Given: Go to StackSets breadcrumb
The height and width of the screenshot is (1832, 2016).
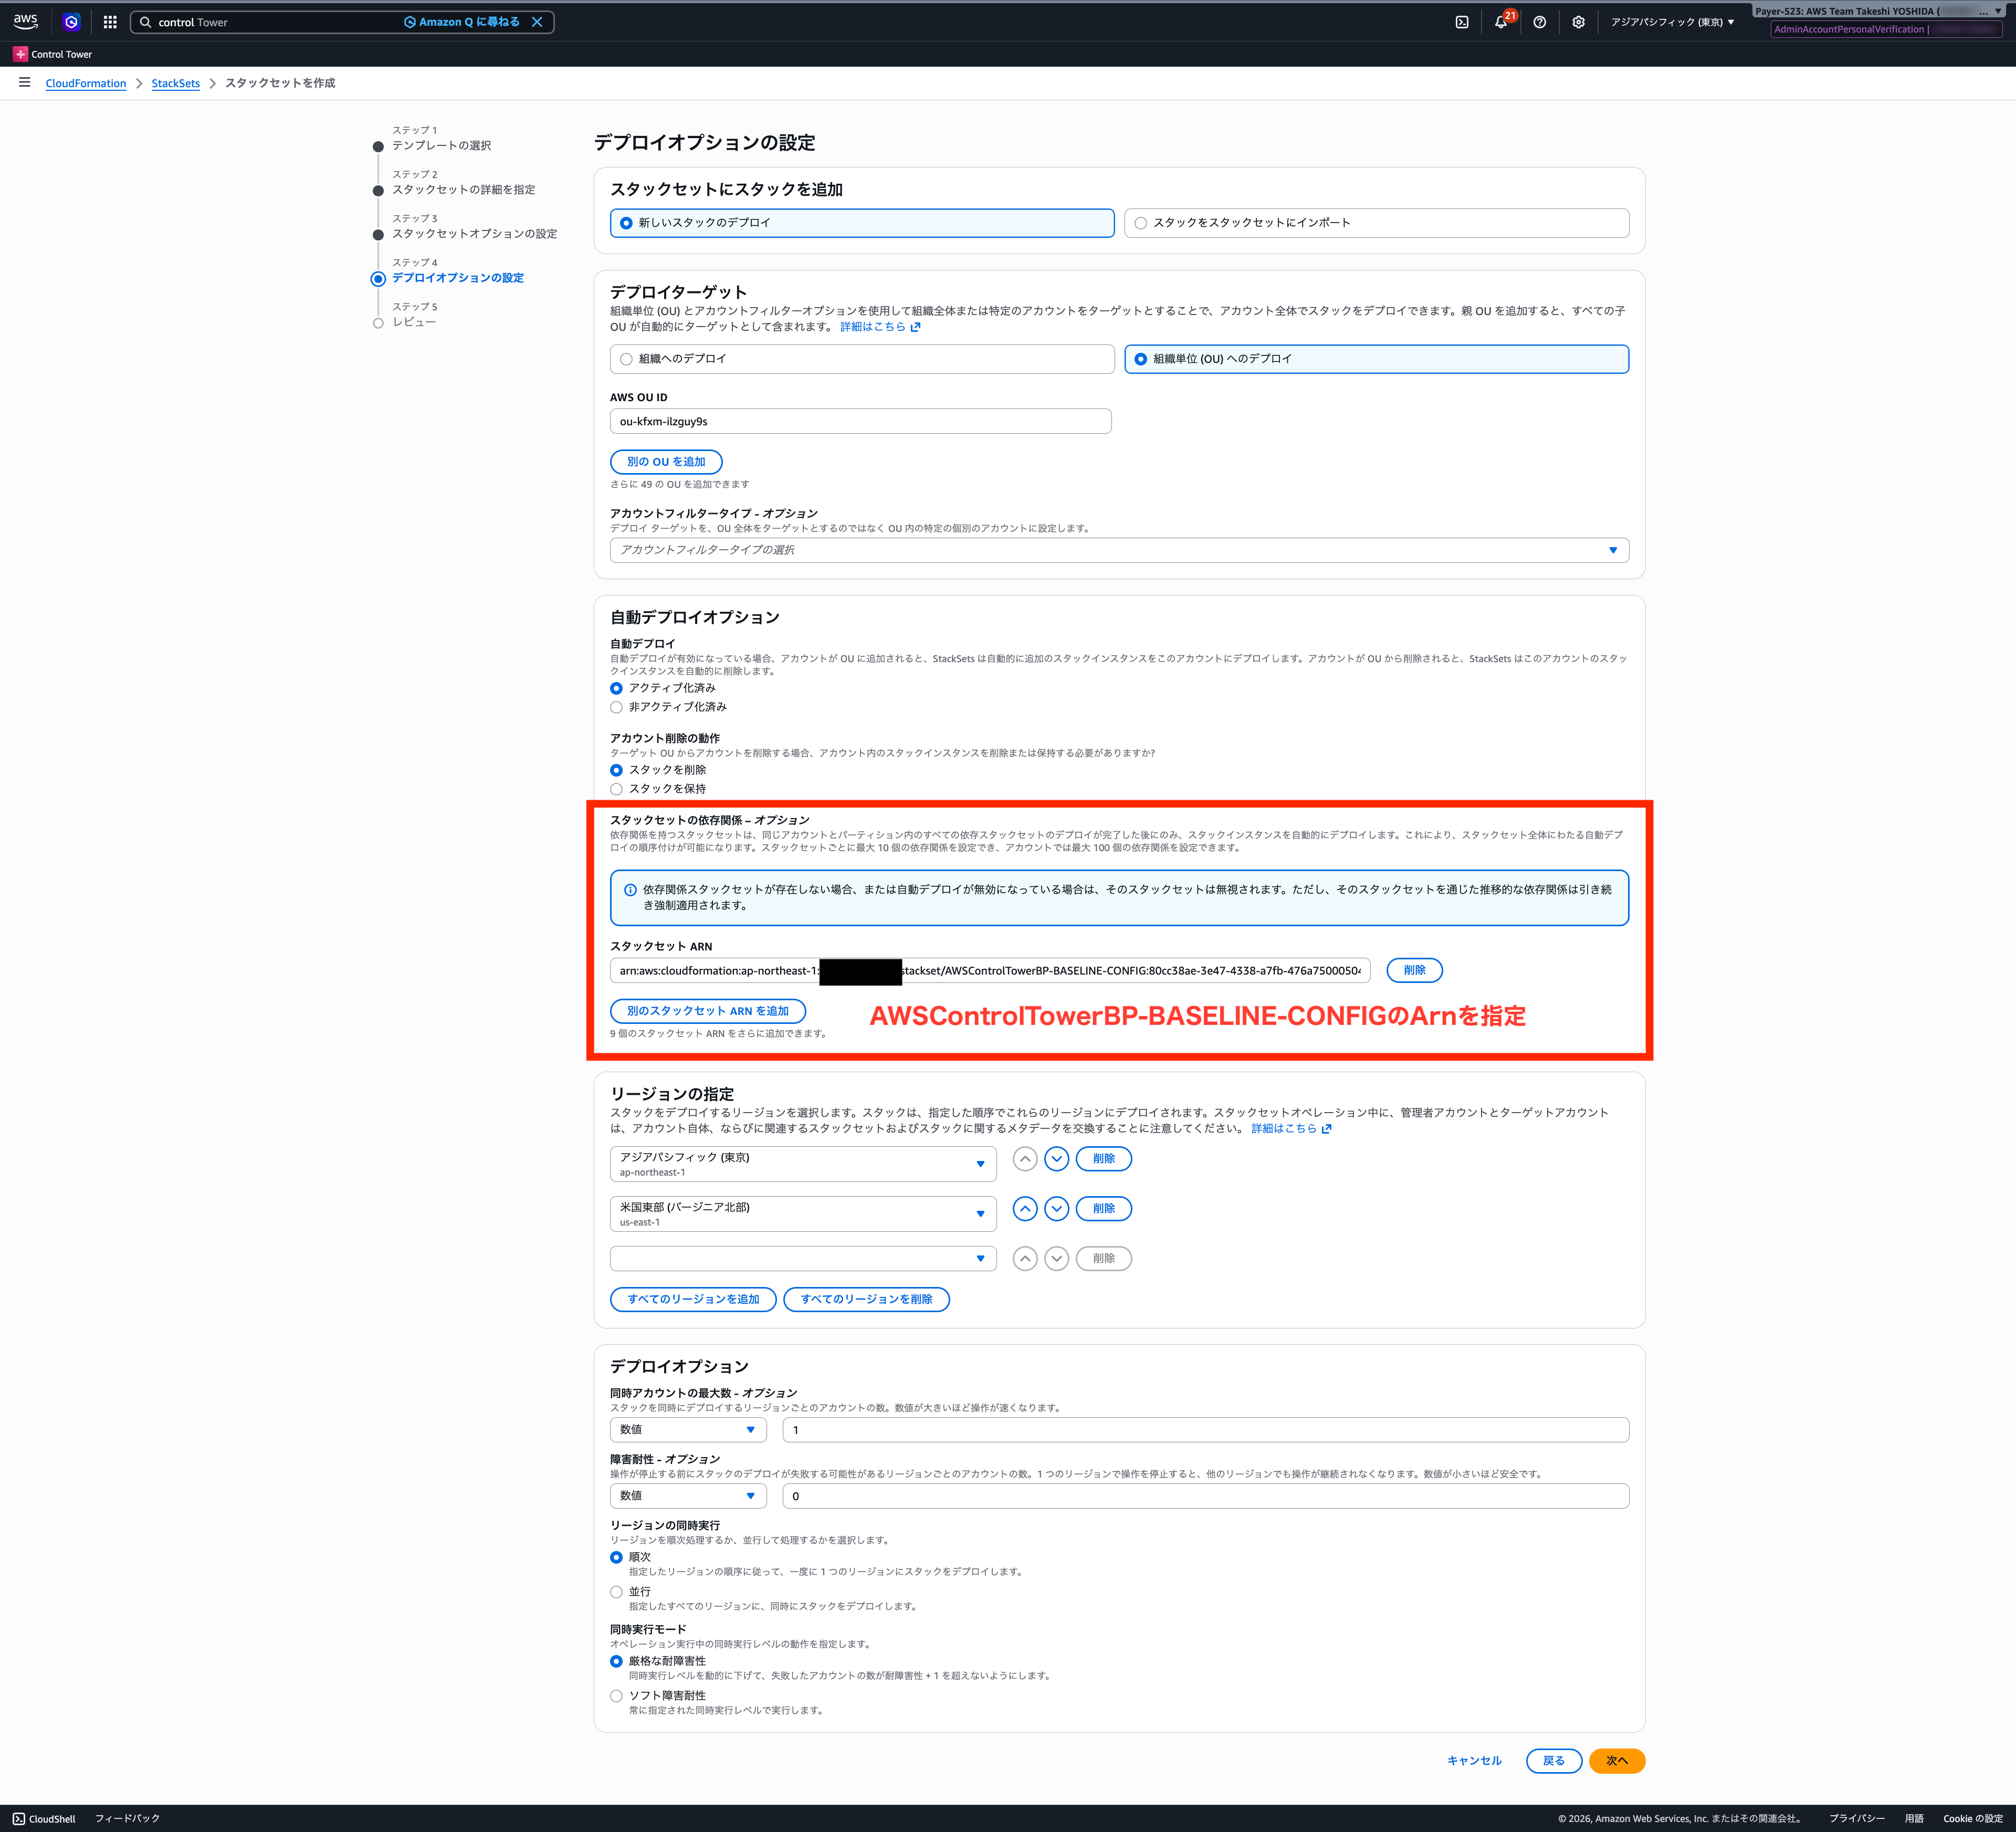Looking at the screenshot, I should (176, 83).
